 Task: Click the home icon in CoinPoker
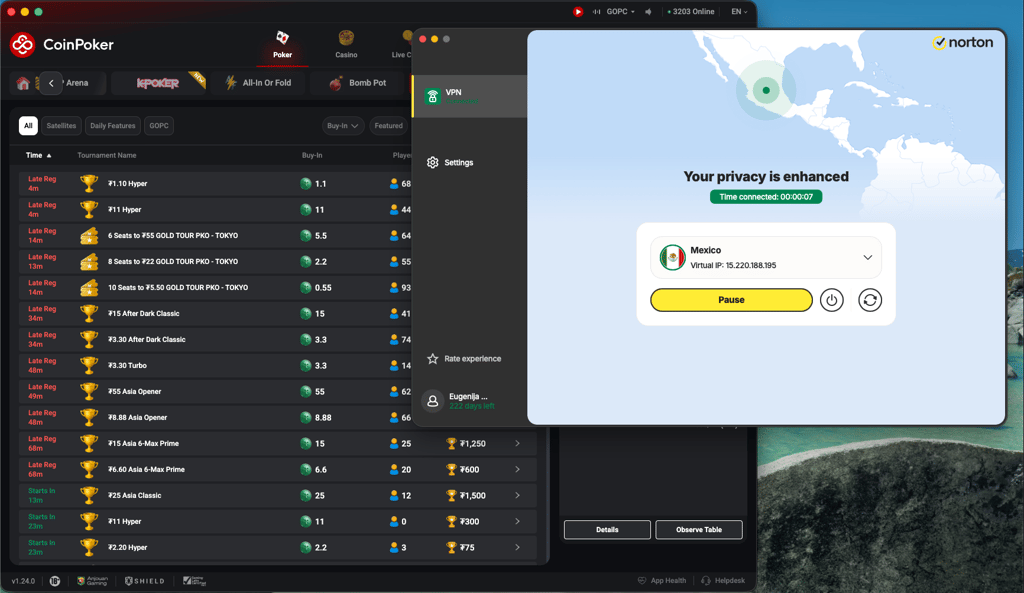[23, 84]
